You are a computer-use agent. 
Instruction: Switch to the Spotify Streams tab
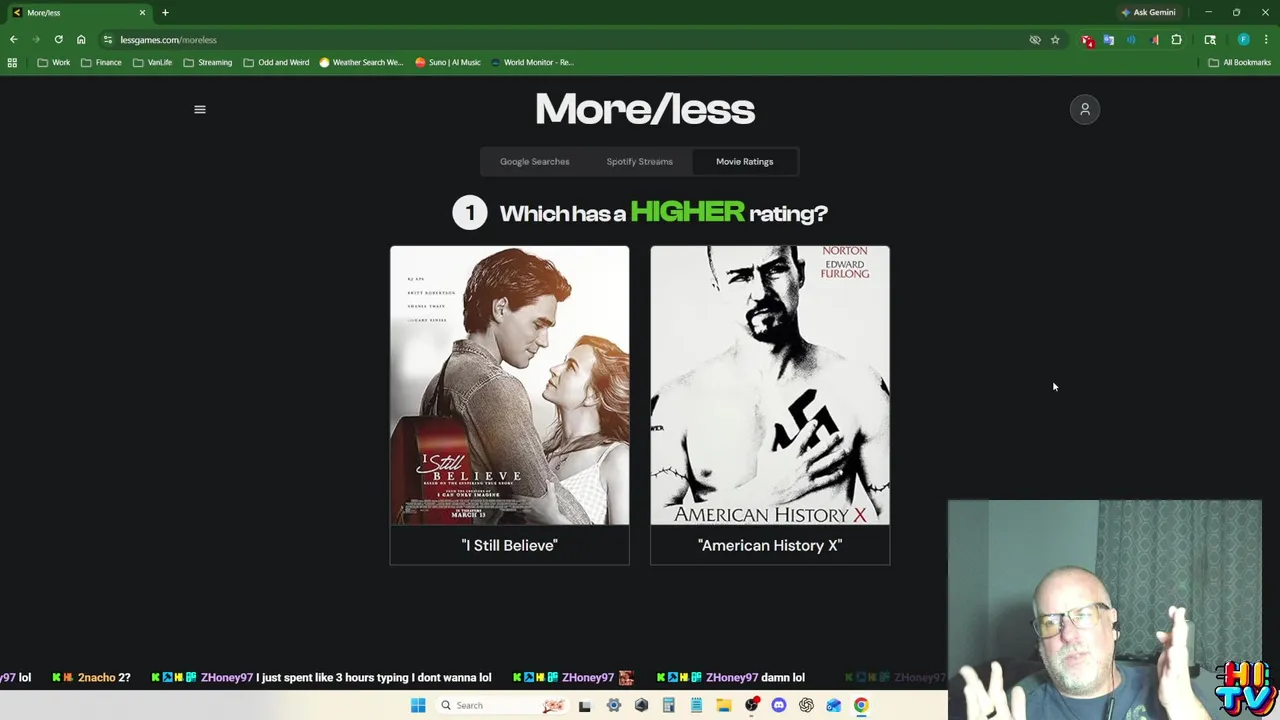pyautogui.click(x=640, y=161)
